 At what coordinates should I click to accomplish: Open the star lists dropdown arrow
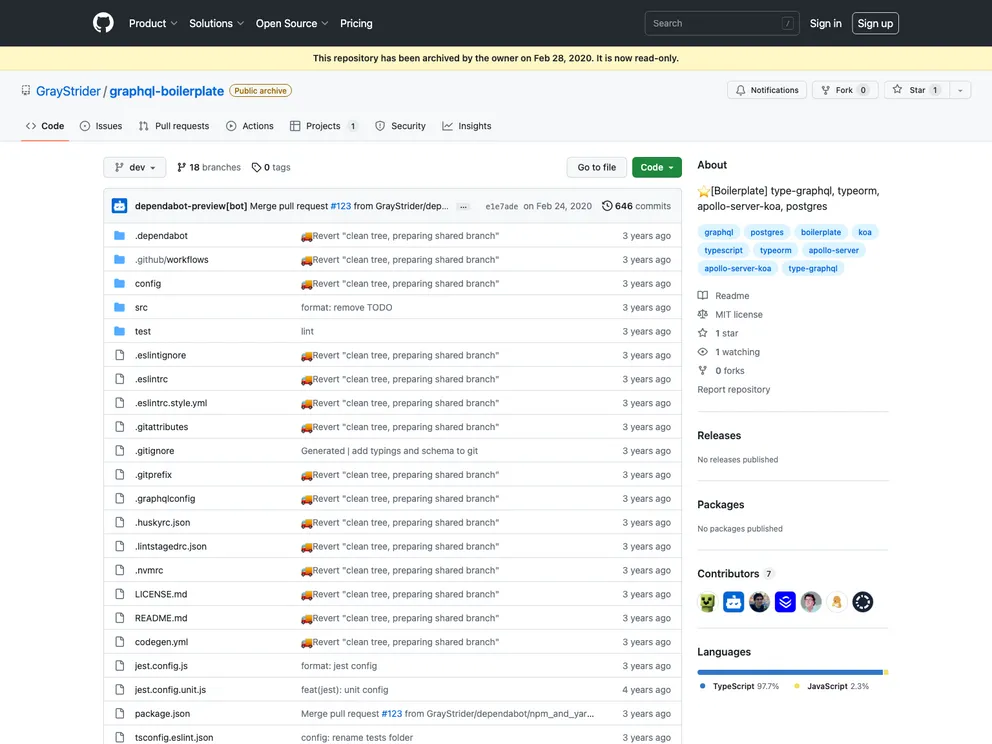[960, 90]
